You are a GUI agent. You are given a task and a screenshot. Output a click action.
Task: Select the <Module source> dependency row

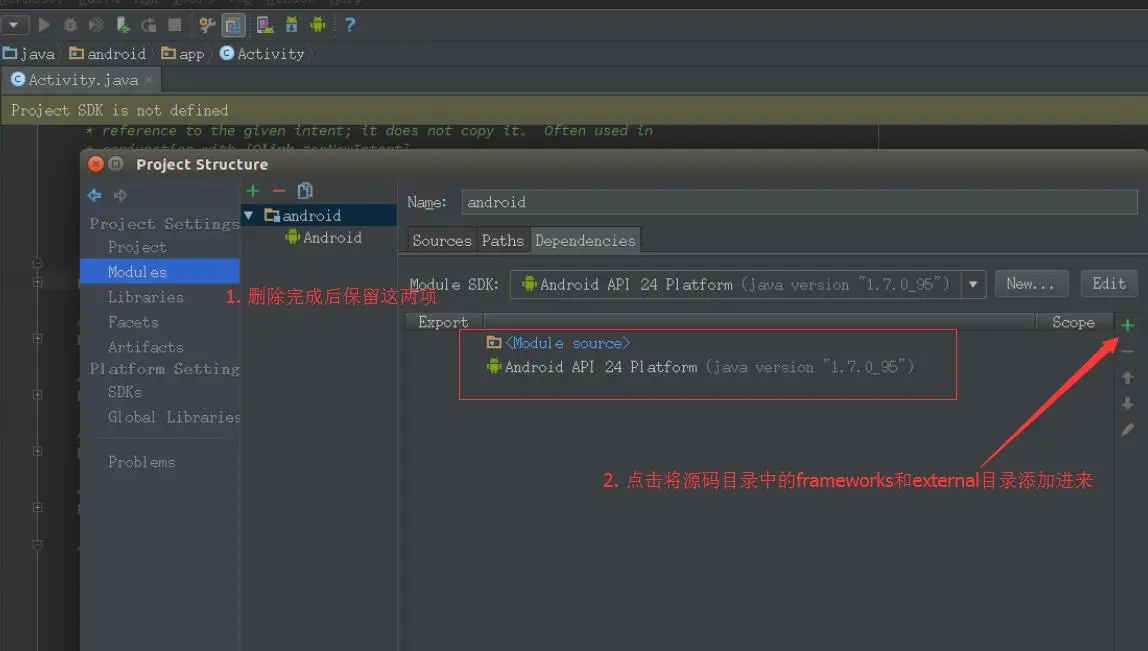[558, 343]
